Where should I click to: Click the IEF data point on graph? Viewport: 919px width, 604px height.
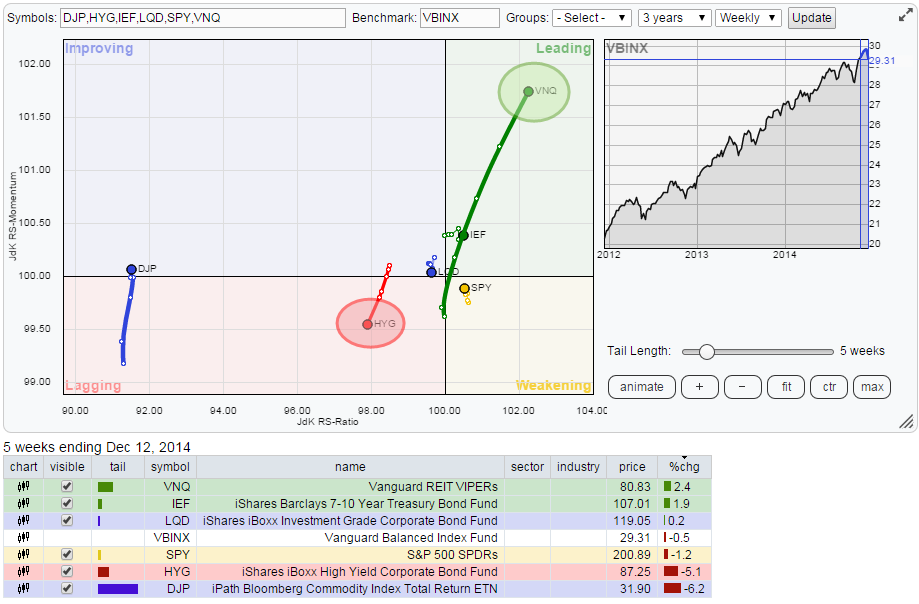pyautogui.click(x=464, y=236)
